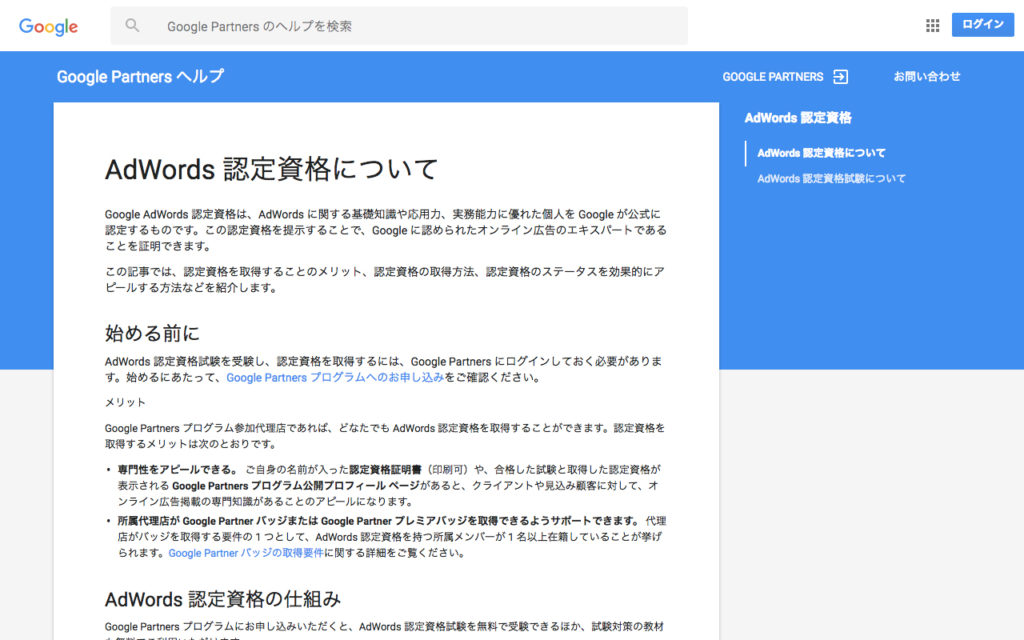Screen dimensions: 1024x640
Task: Click the search magnifying glass icon
Action: click(x=132, y=25)
